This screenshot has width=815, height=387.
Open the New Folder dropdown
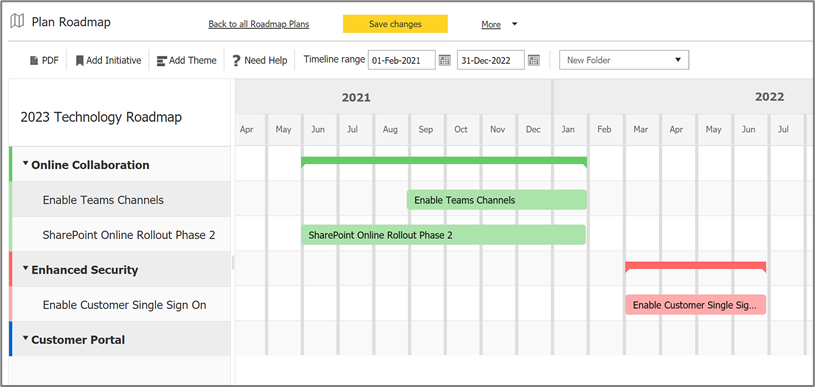tap(624, 60)
